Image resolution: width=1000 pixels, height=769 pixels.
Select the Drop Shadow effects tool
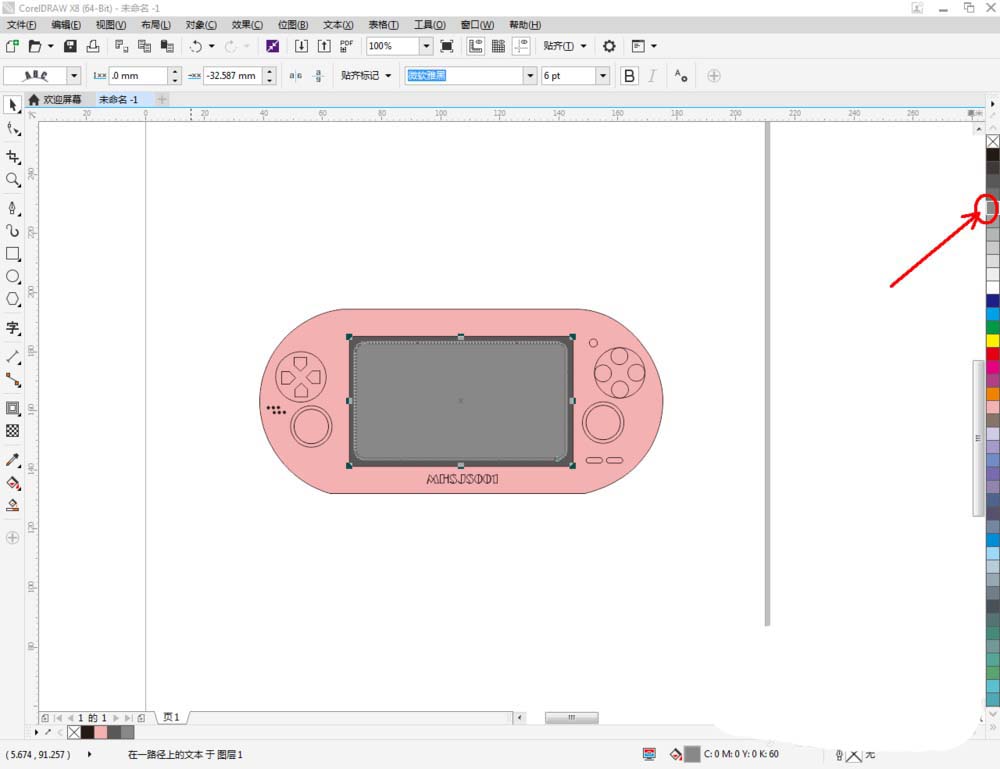click(13, 408)
